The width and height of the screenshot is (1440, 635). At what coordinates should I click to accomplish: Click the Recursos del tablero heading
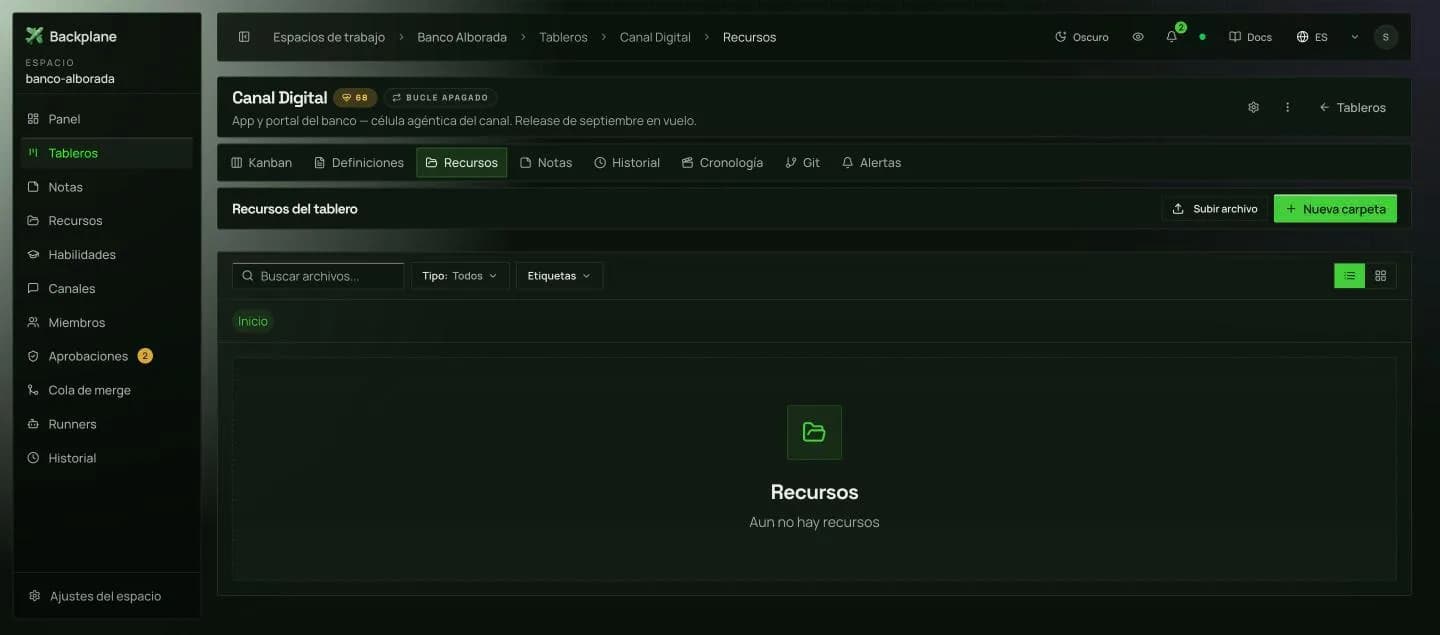[x=295, y=209]
